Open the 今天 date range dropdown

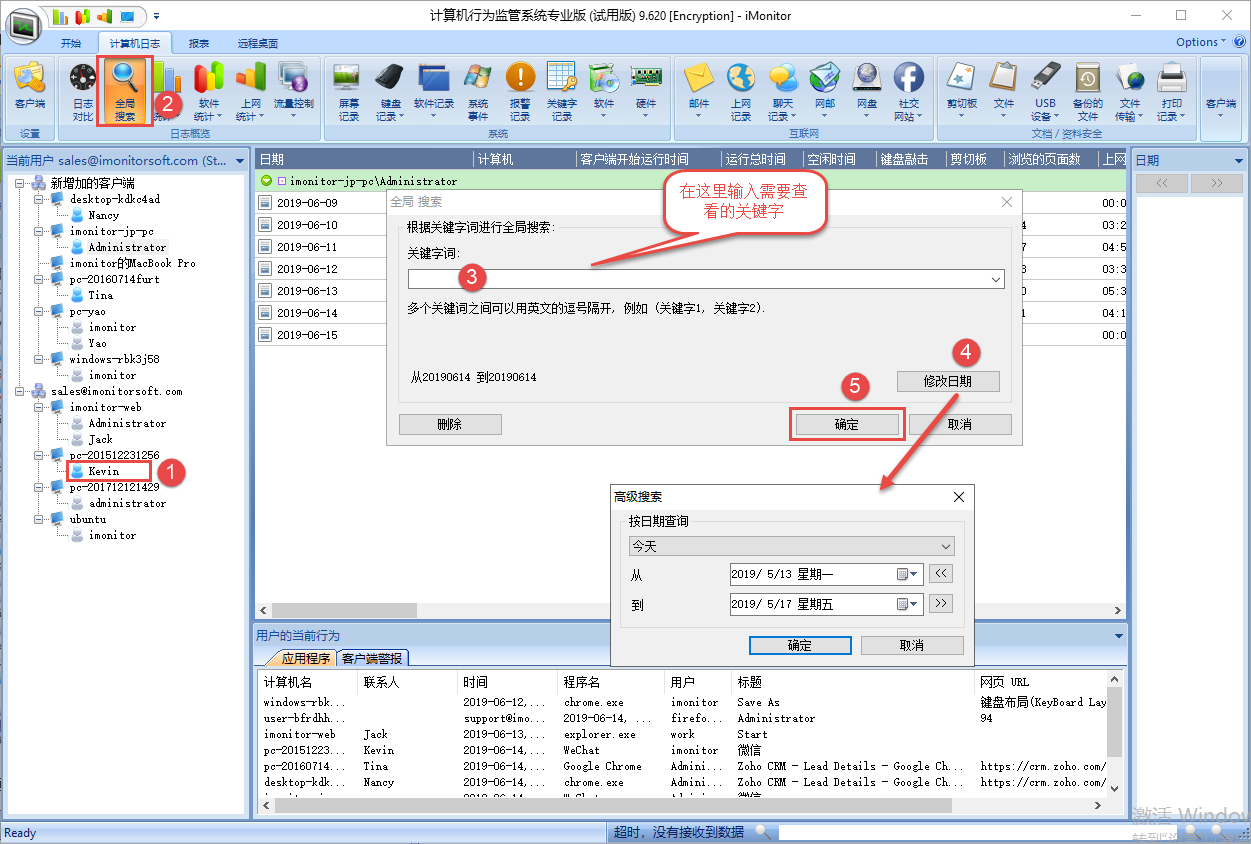(946, 547)
